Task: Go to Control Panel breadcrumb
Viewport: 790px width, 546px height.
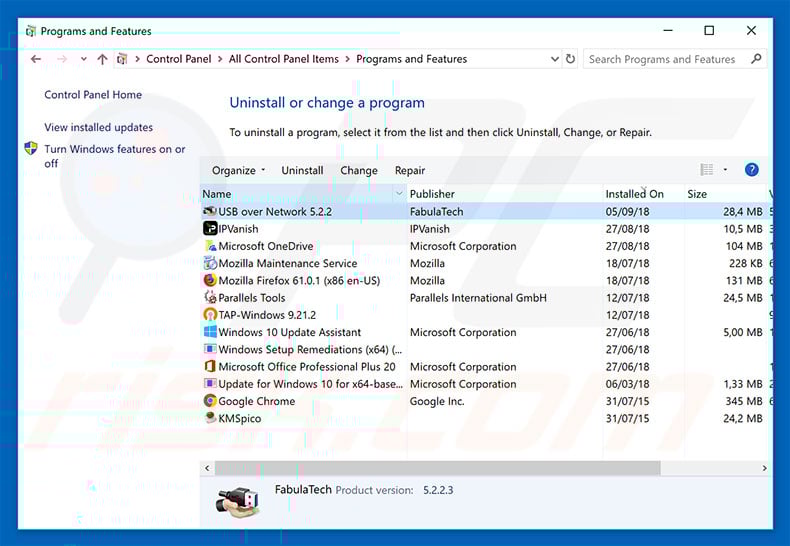Action: pyautogui.click(x=178, y=59)
